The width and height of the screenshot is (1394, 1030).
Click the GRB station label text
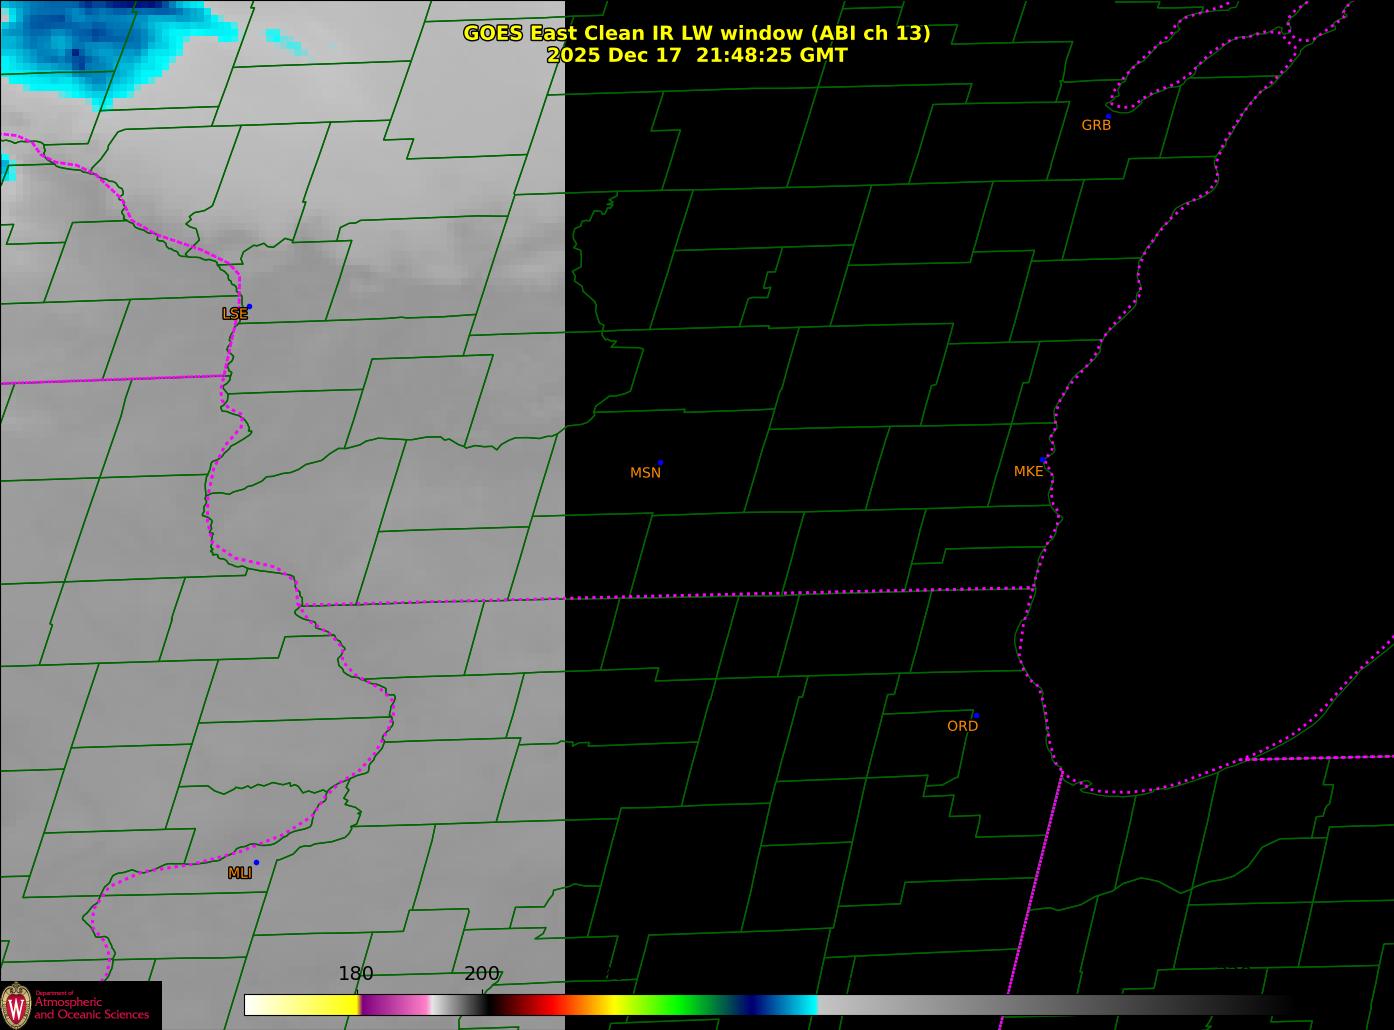(1096, 126)
